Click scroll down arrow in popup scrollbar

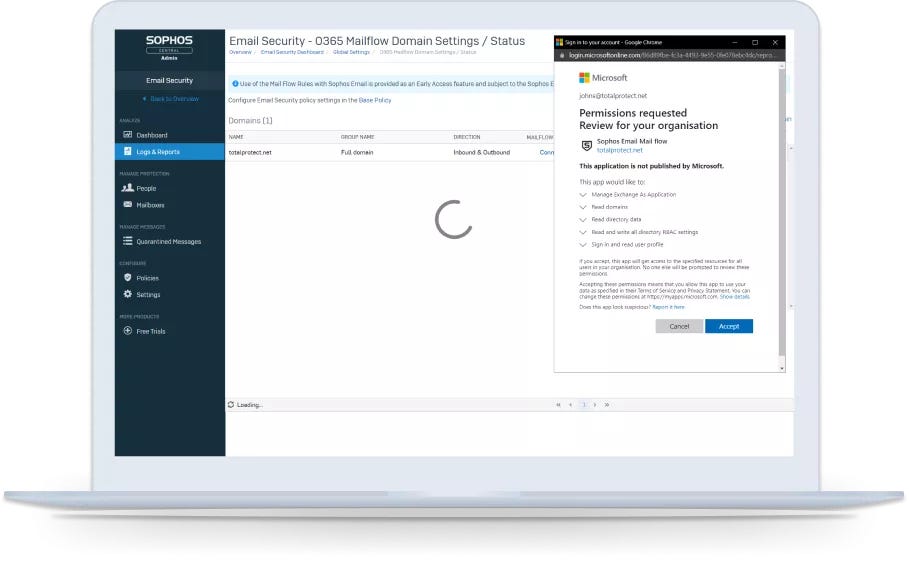[x=781, y=368]
